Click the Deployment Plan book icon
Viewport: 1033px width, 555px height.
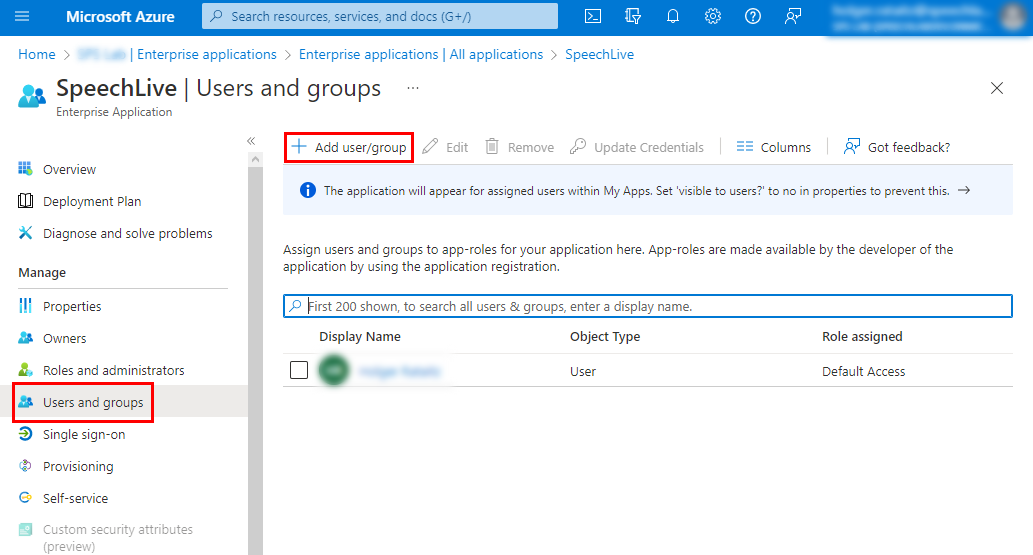pos(26,200)
